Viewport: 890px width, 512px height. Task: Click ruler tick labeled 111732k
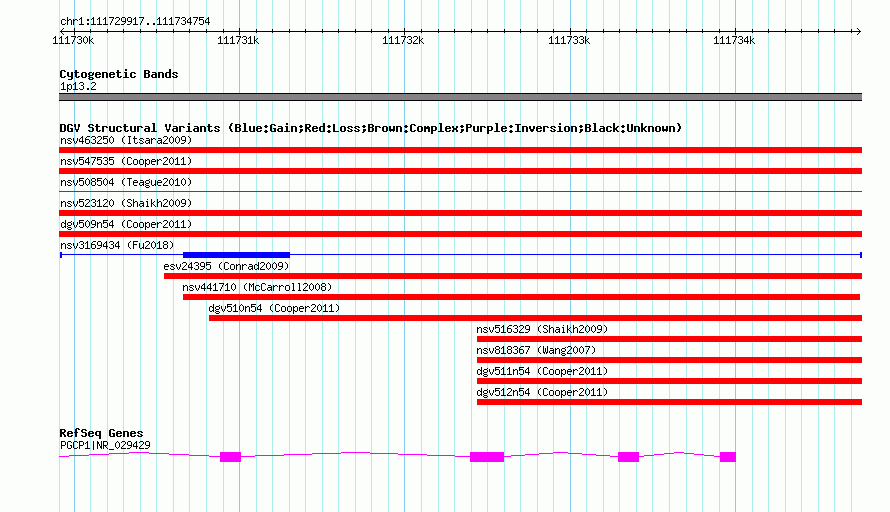pyautogui.click(x=404, y=40)
